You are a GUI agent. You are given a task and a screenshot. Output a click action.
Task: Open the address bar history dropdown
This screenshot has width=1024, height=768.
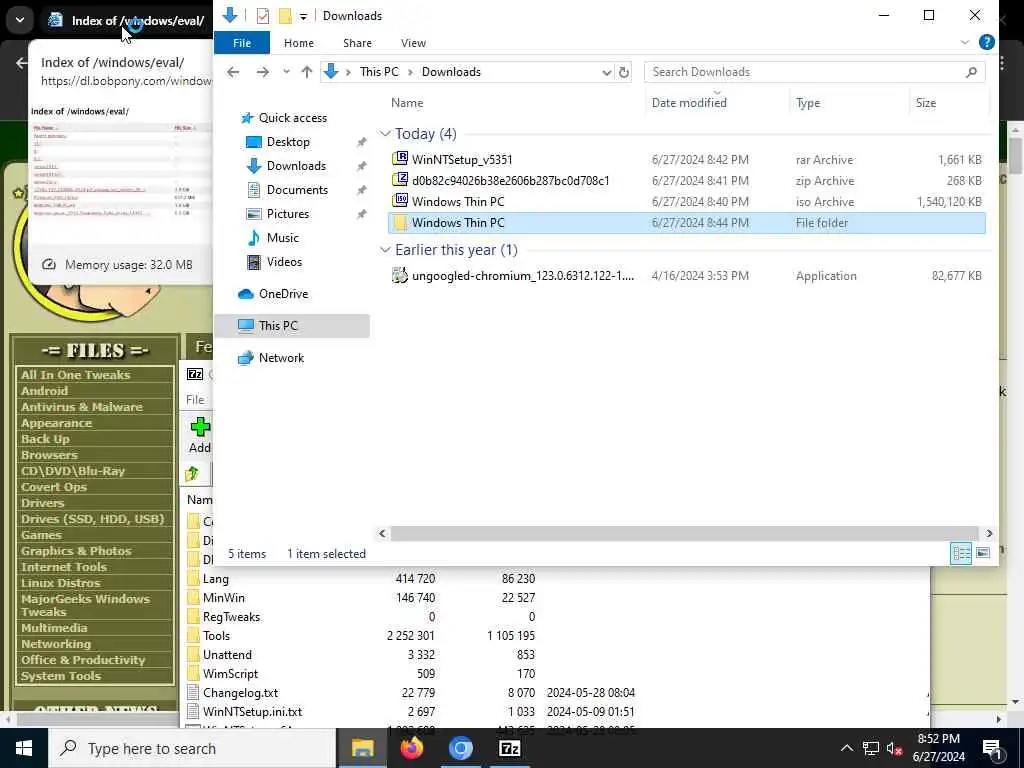point(606,72)
